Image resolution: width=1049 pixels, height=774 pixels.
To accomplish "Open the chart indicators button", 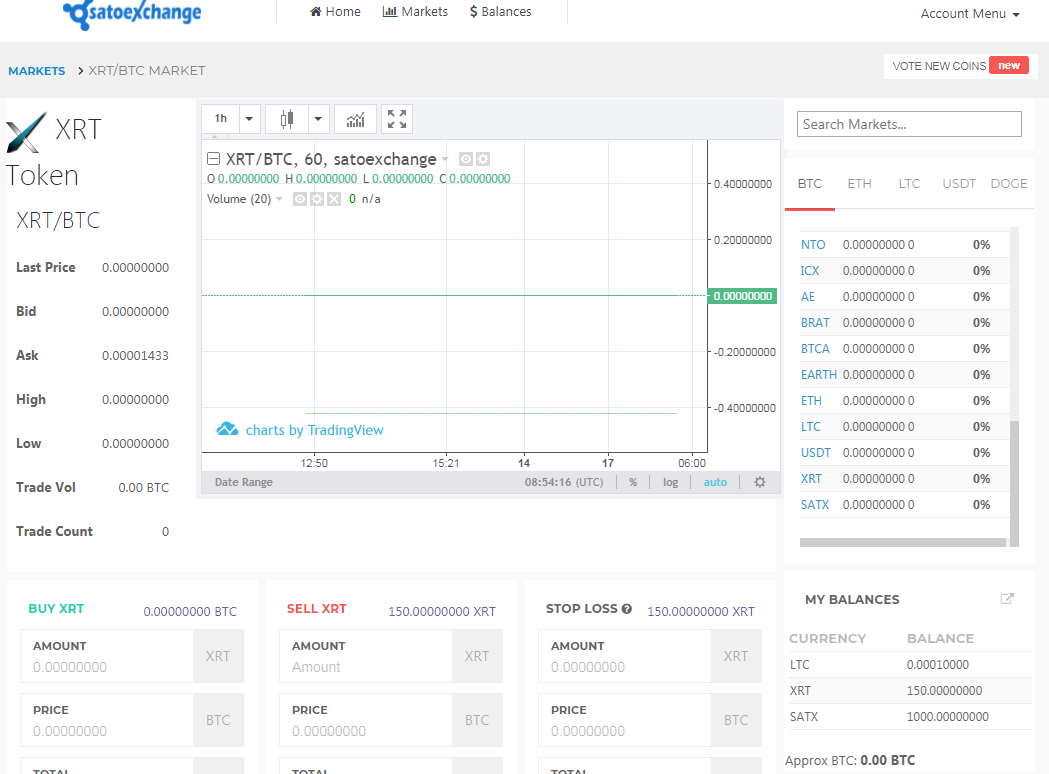I will pos(355,119).
